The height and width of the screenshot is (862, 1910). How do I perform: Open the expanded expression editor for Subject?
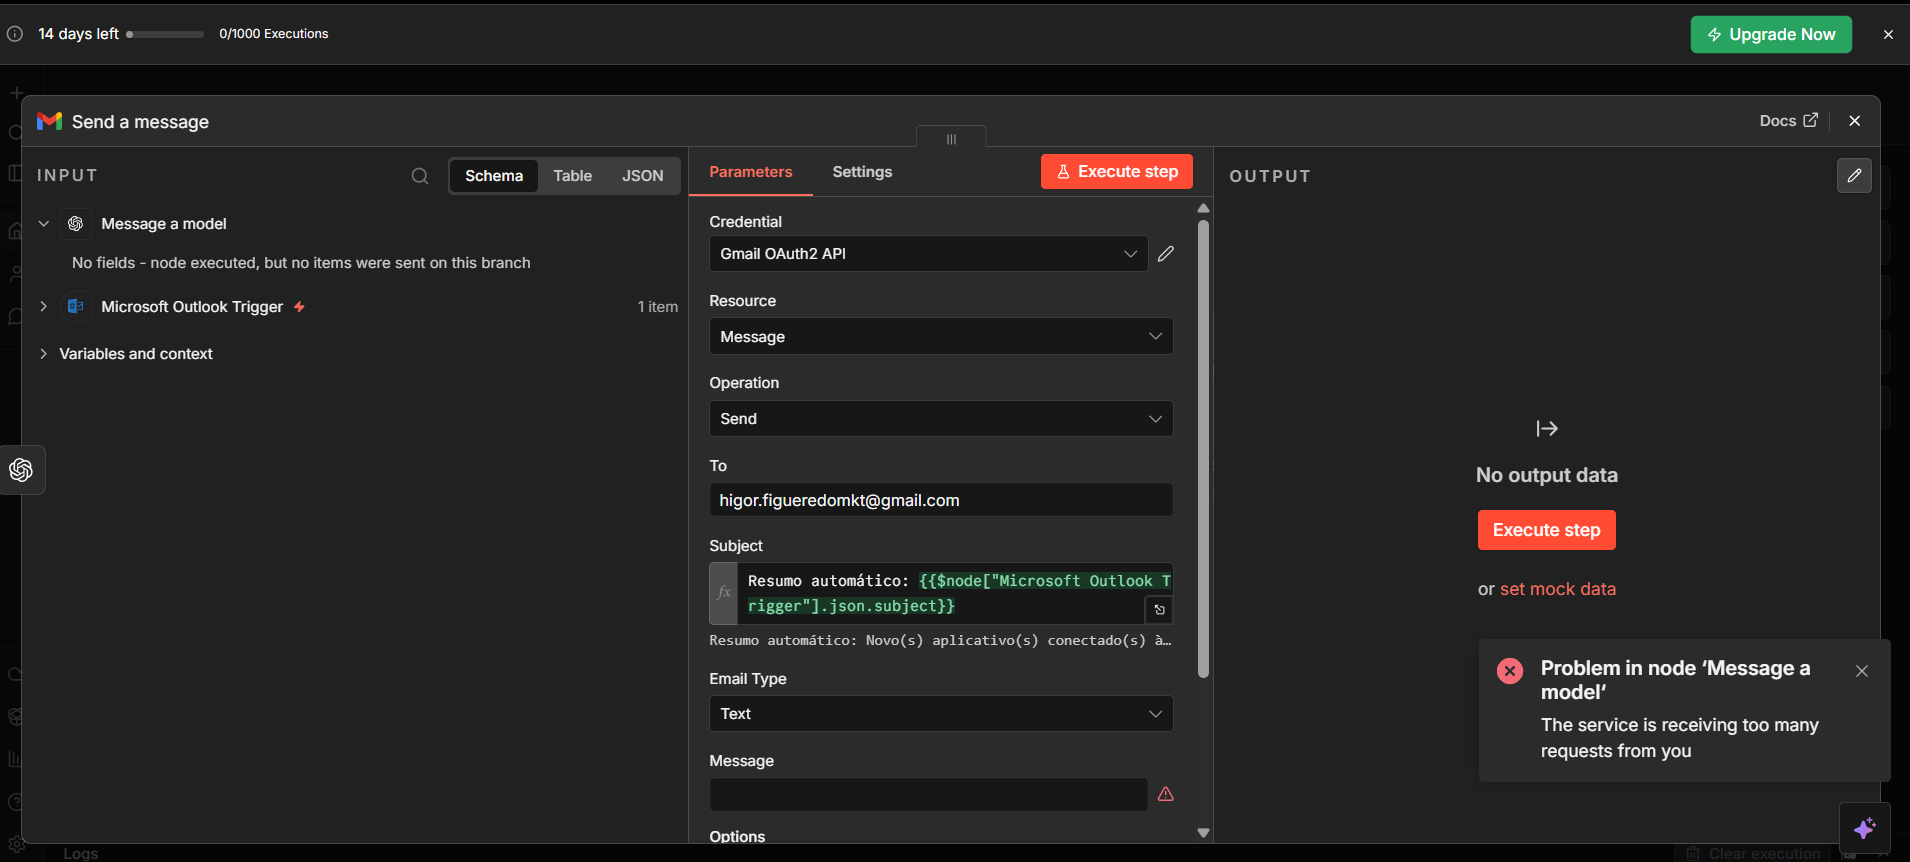click(1159, 610)
